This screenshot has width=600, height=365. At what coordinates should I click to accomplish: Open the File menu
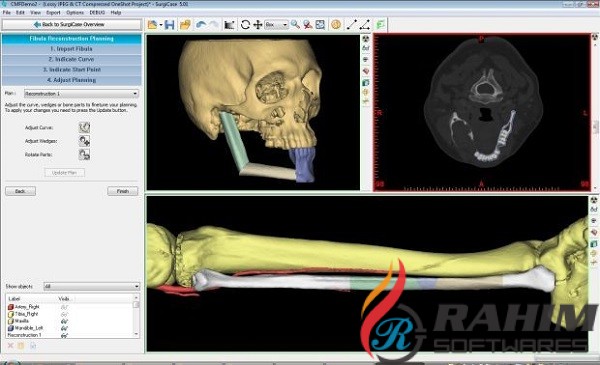click(7, 13)
